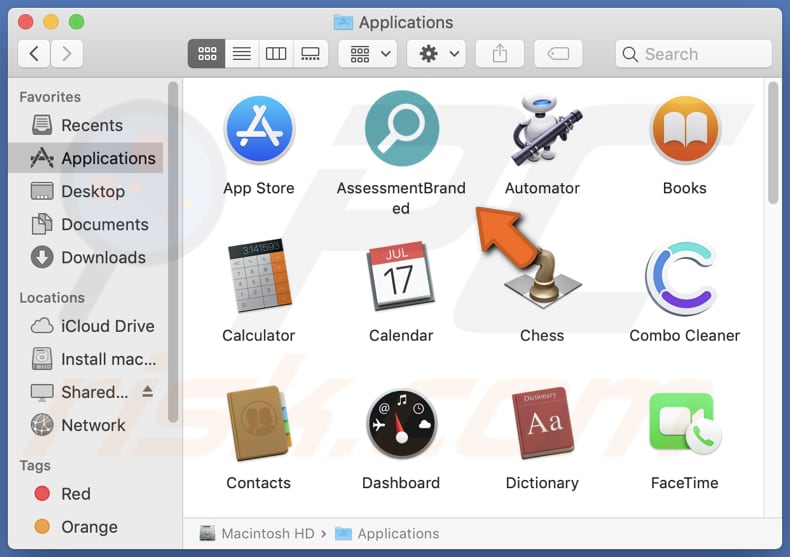790x557 pixels.
Task: Click the "Combo Cleaner" name label
Action: point(685,335)
